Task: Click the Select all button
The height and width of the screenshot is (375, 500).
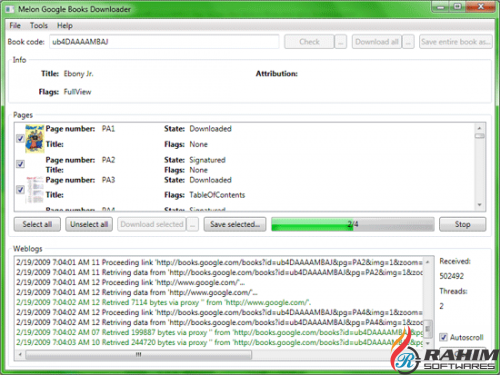Action: [x=37, y=224]
